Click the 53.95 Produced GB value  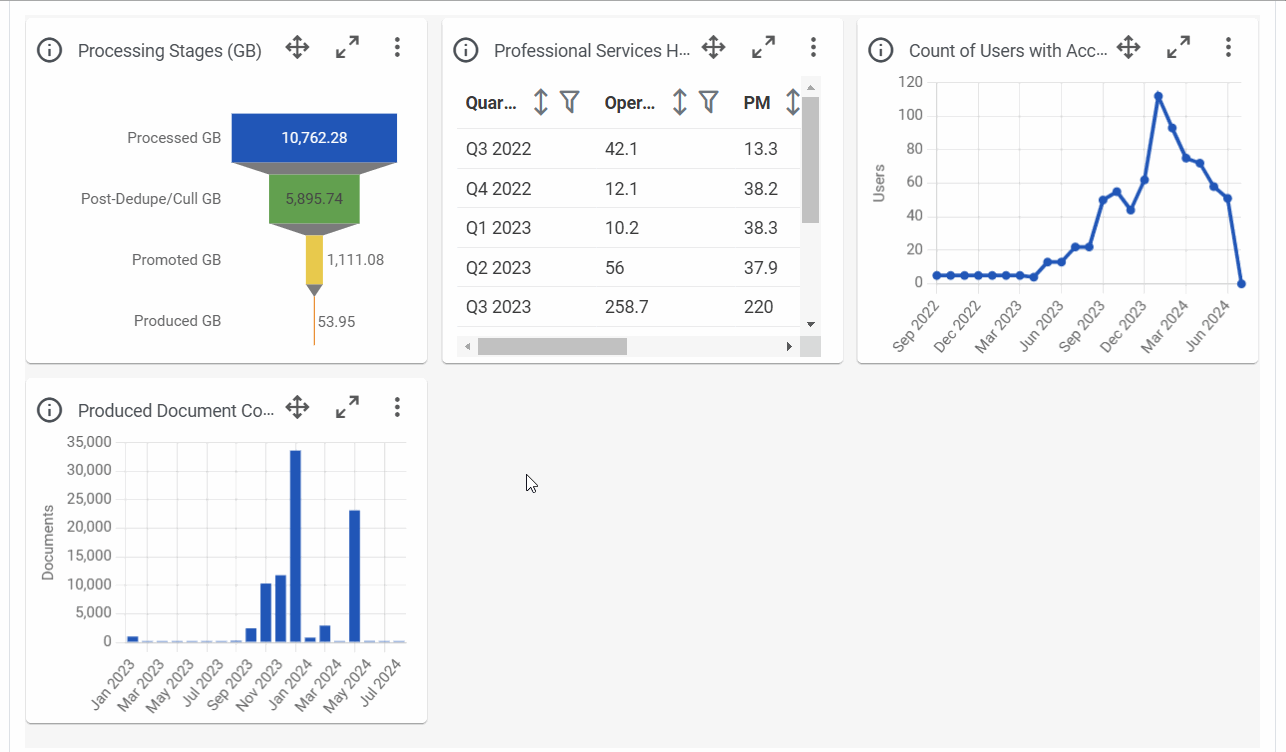coord(336,322)
